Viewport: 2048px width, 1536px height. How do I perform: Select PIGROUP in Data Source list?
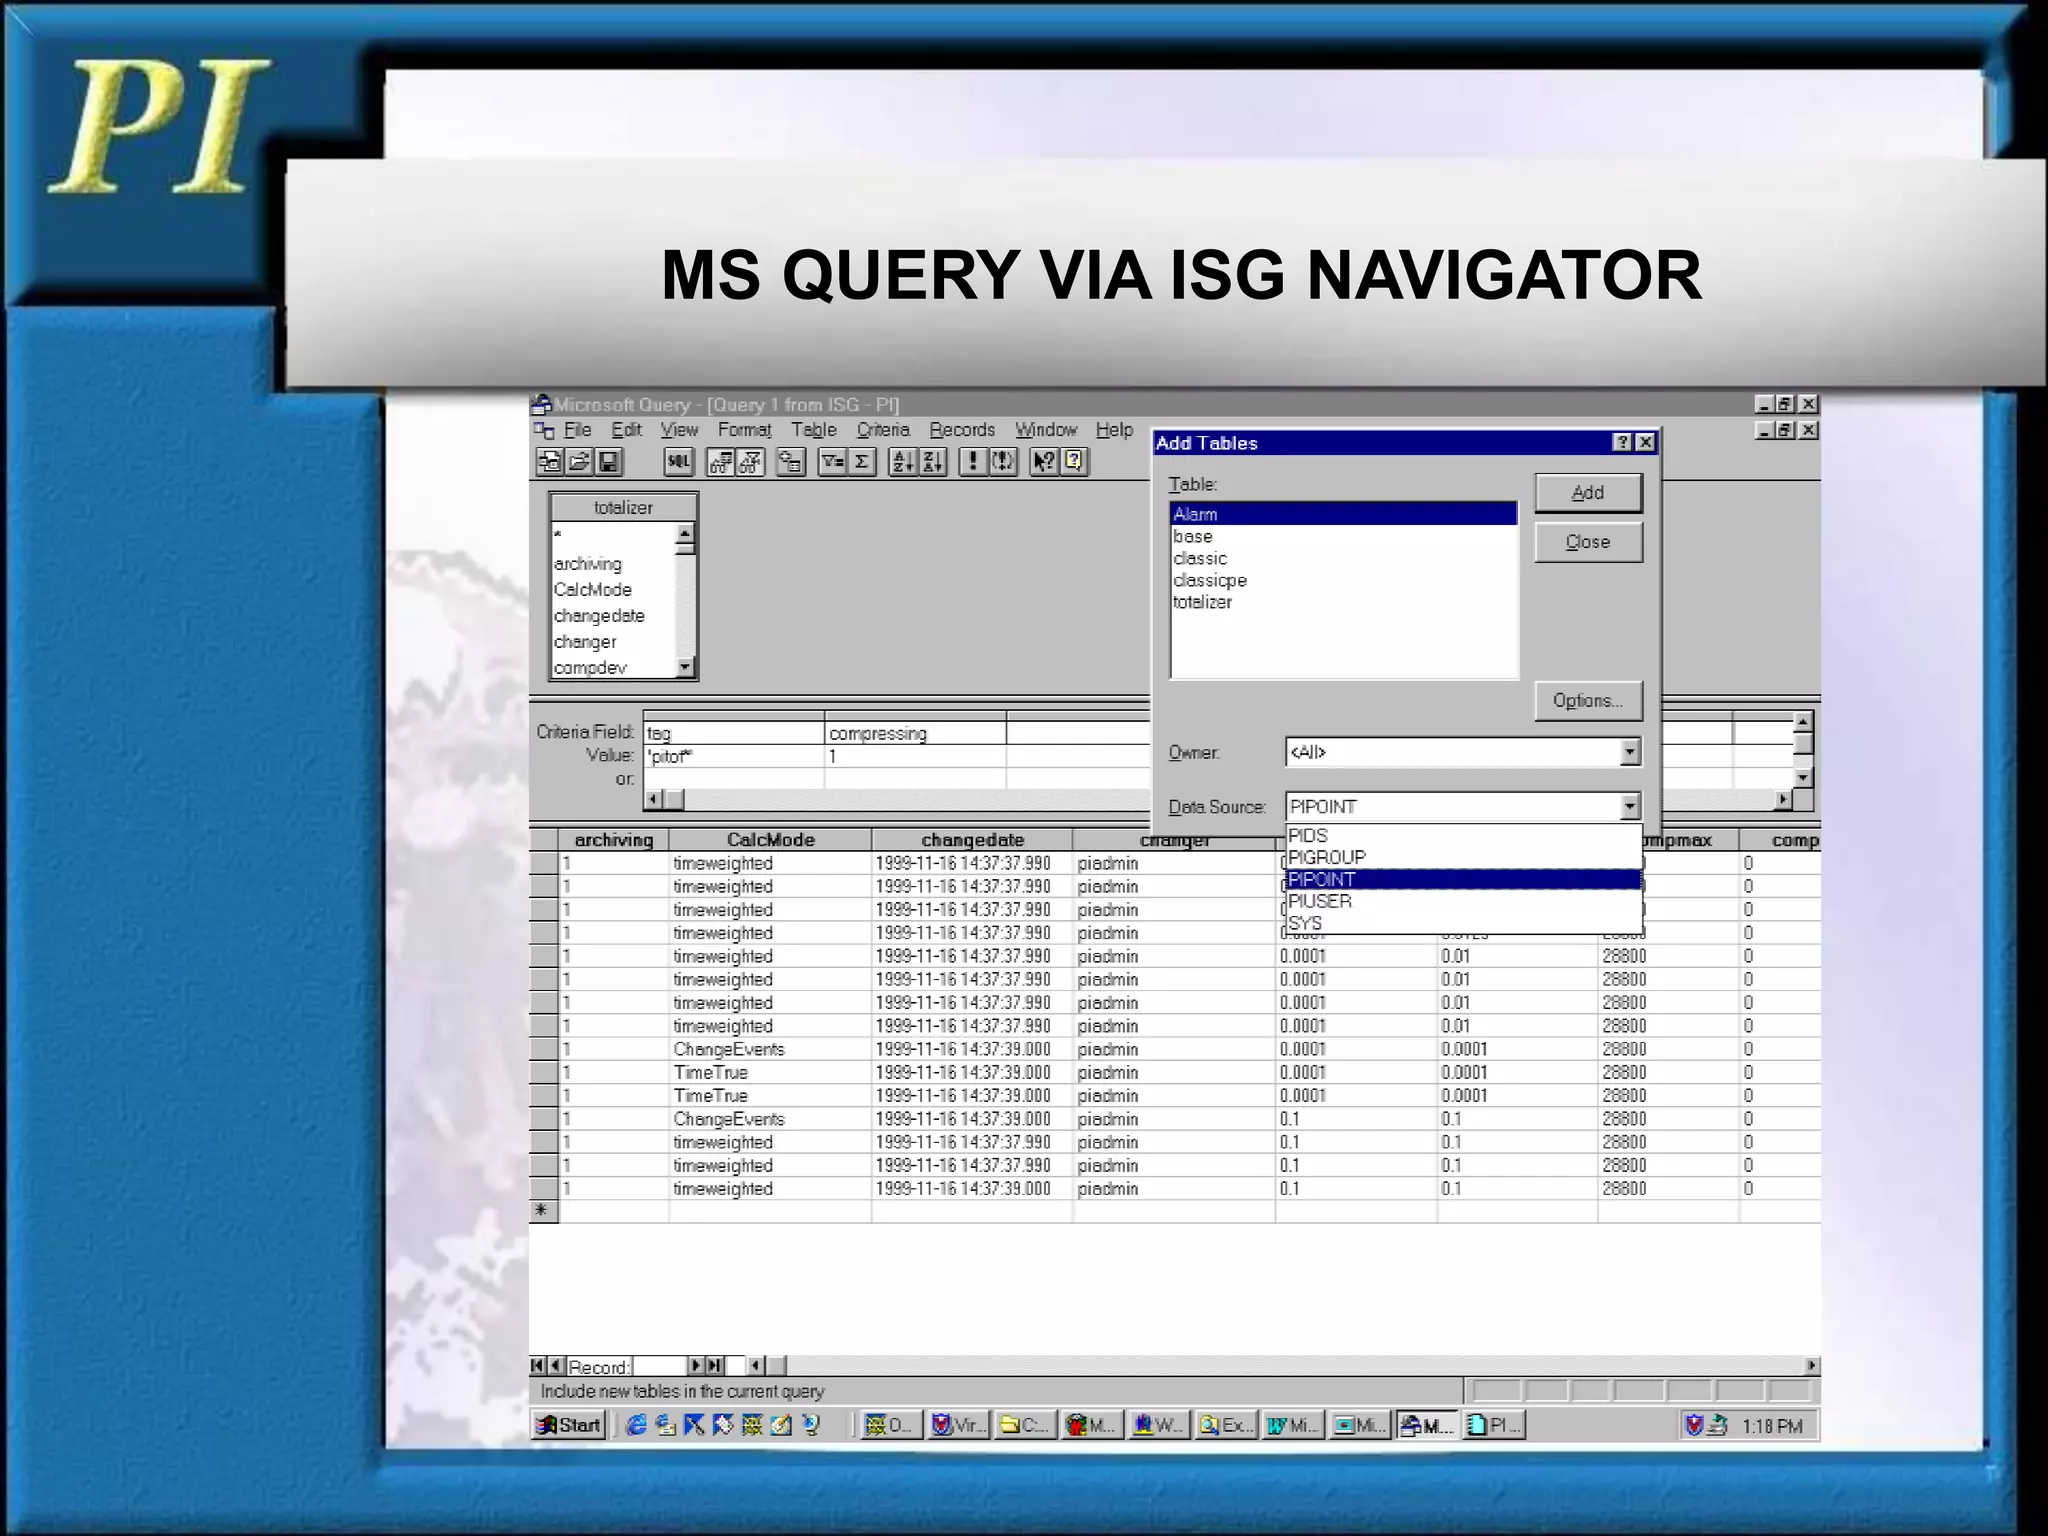(1463, 858)
